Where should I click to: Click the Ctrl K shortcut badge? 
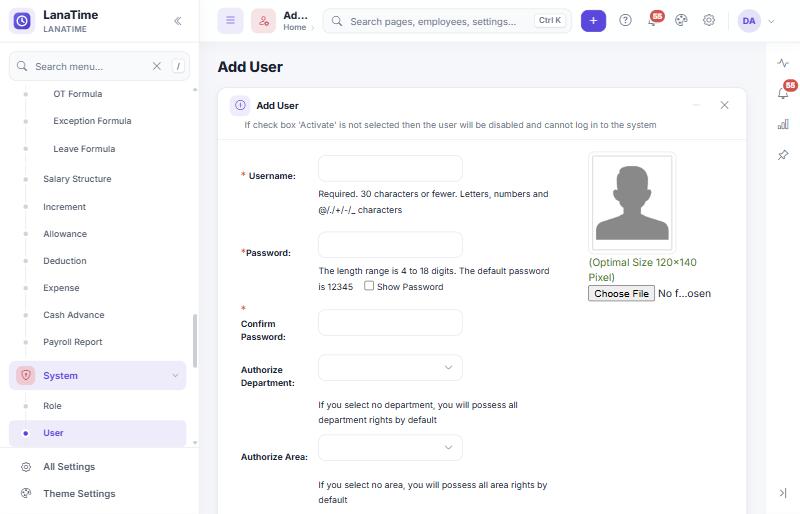tap(550, 20)
